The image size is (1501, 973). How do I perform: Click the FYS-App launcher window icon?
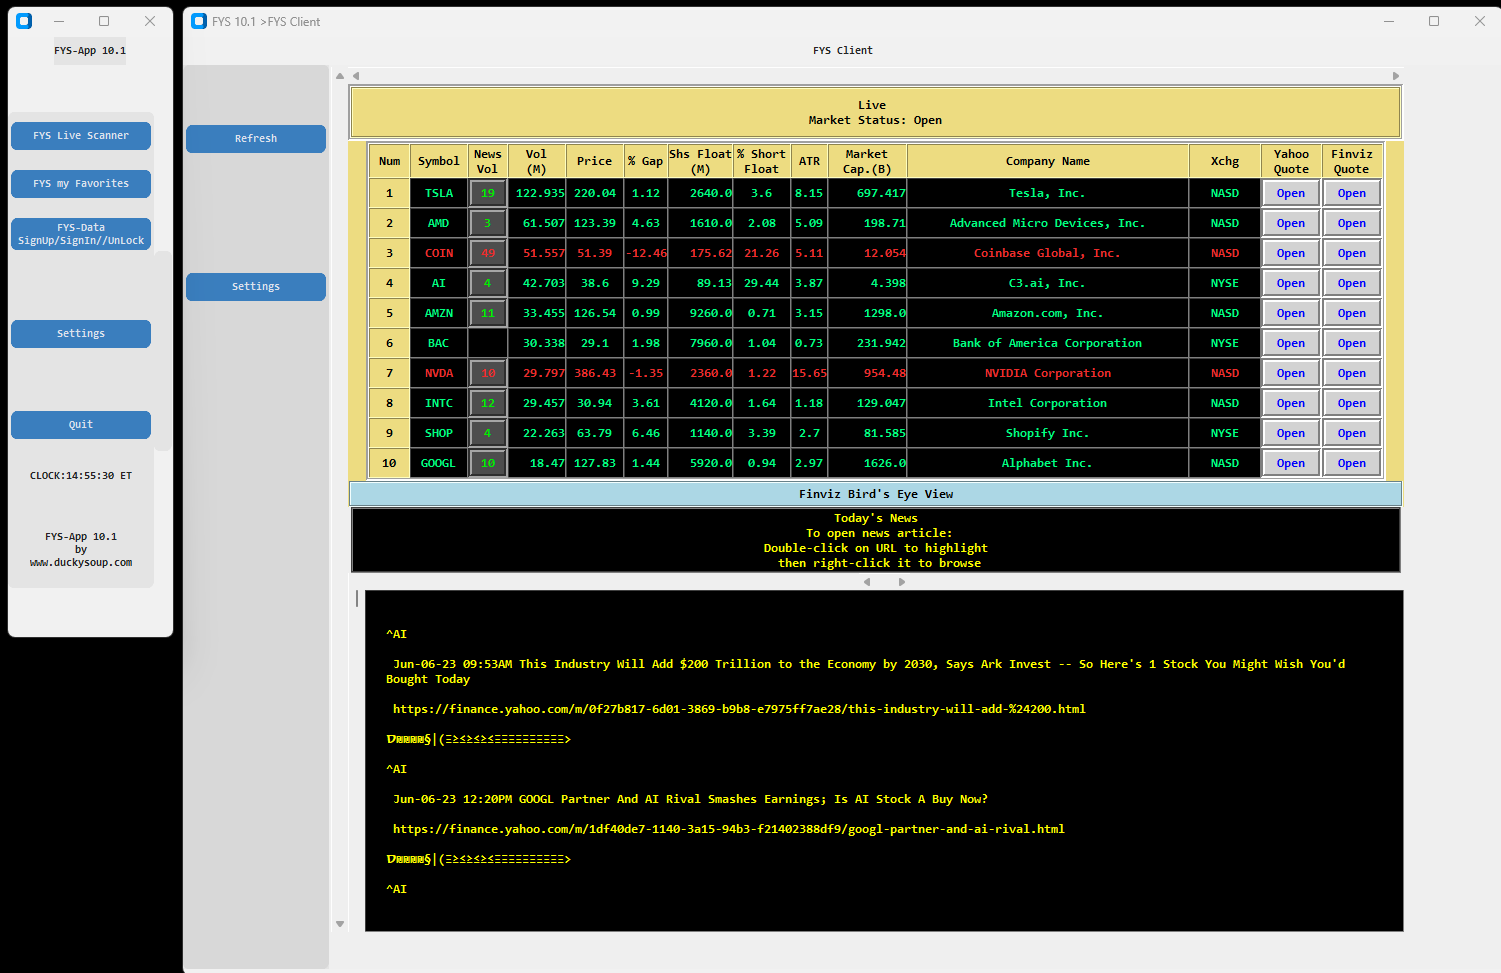click(24, 20)
